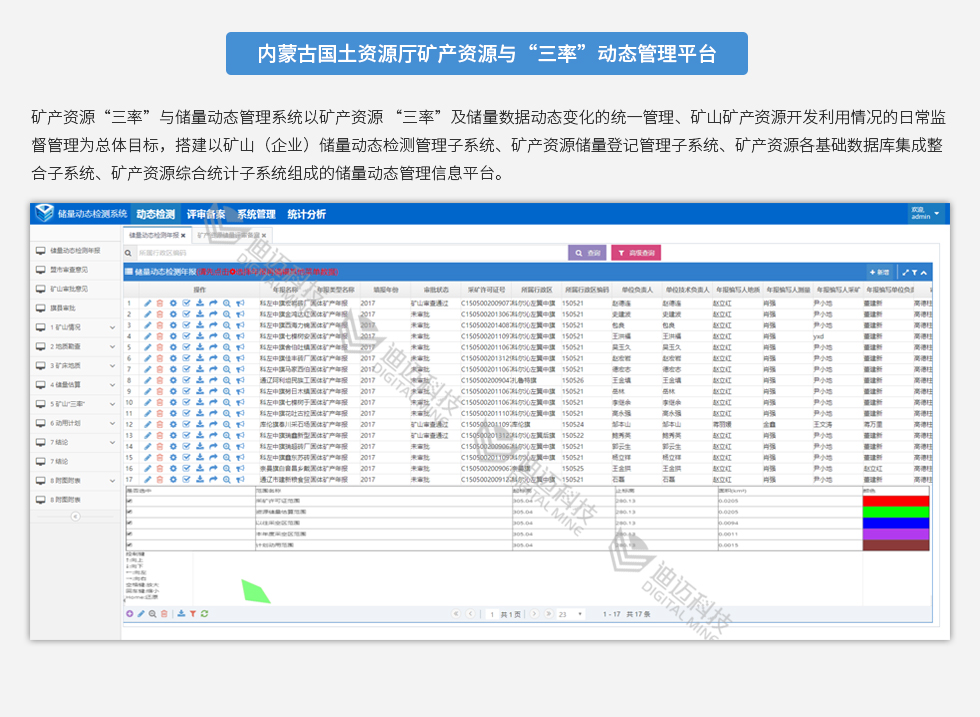Click the green refresh icon in bottom toolbar
This screenshot has width=980, height=717.
coord(204,613)
